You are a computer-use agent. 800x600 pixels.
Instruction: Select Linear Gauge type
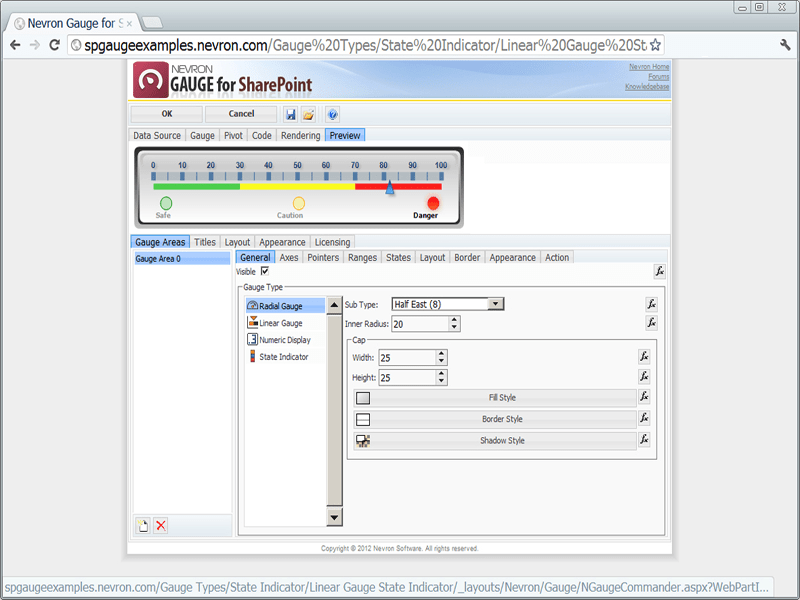(285, 323)
